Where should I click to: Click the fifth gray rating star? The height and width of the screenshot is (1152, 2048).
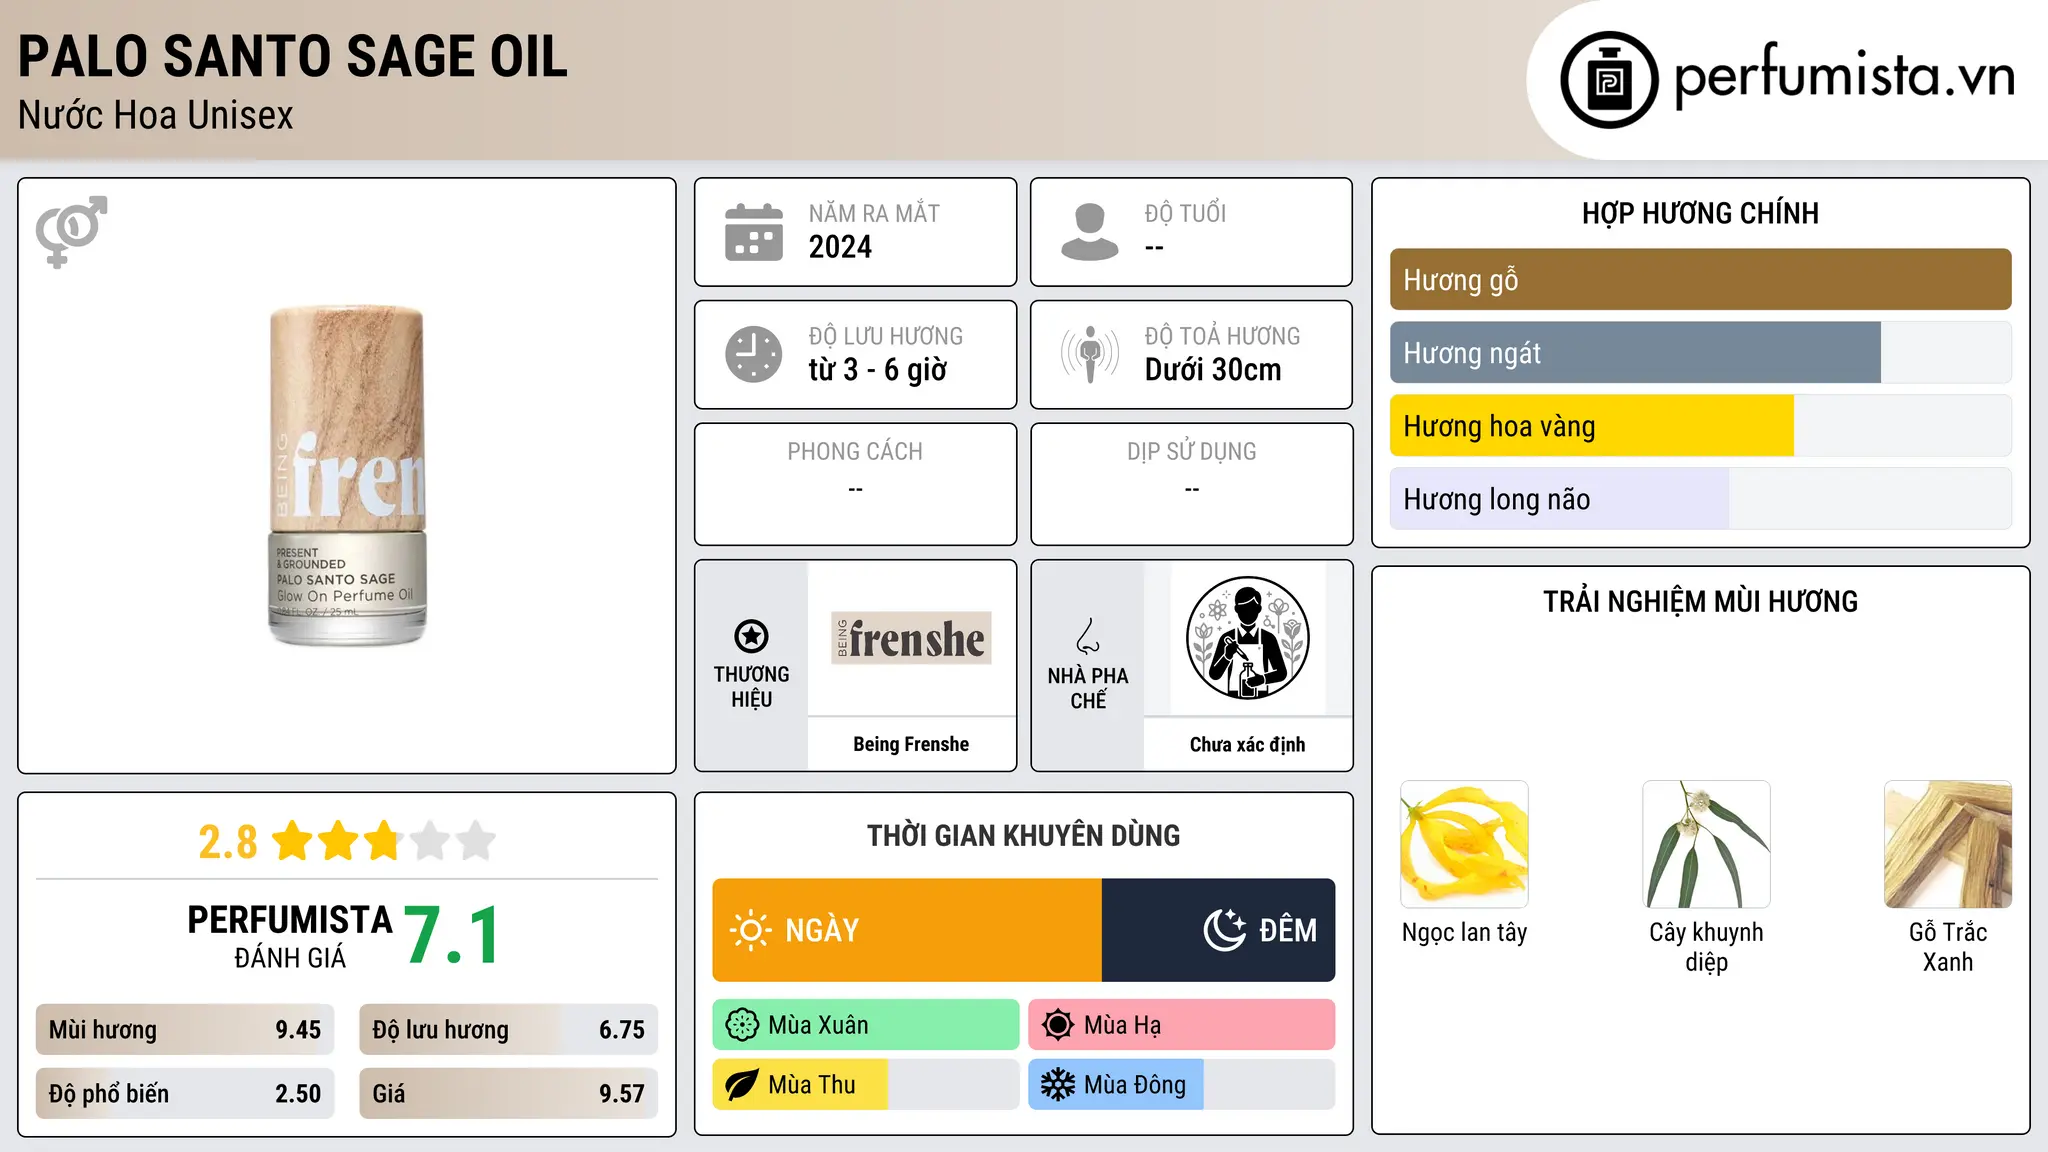point(476,841)
